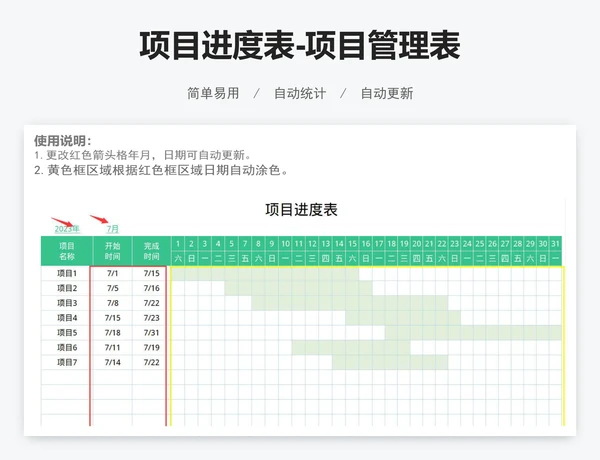Select 项目1 start date 7/1
600x460 pixels.
tap(112, 273)
